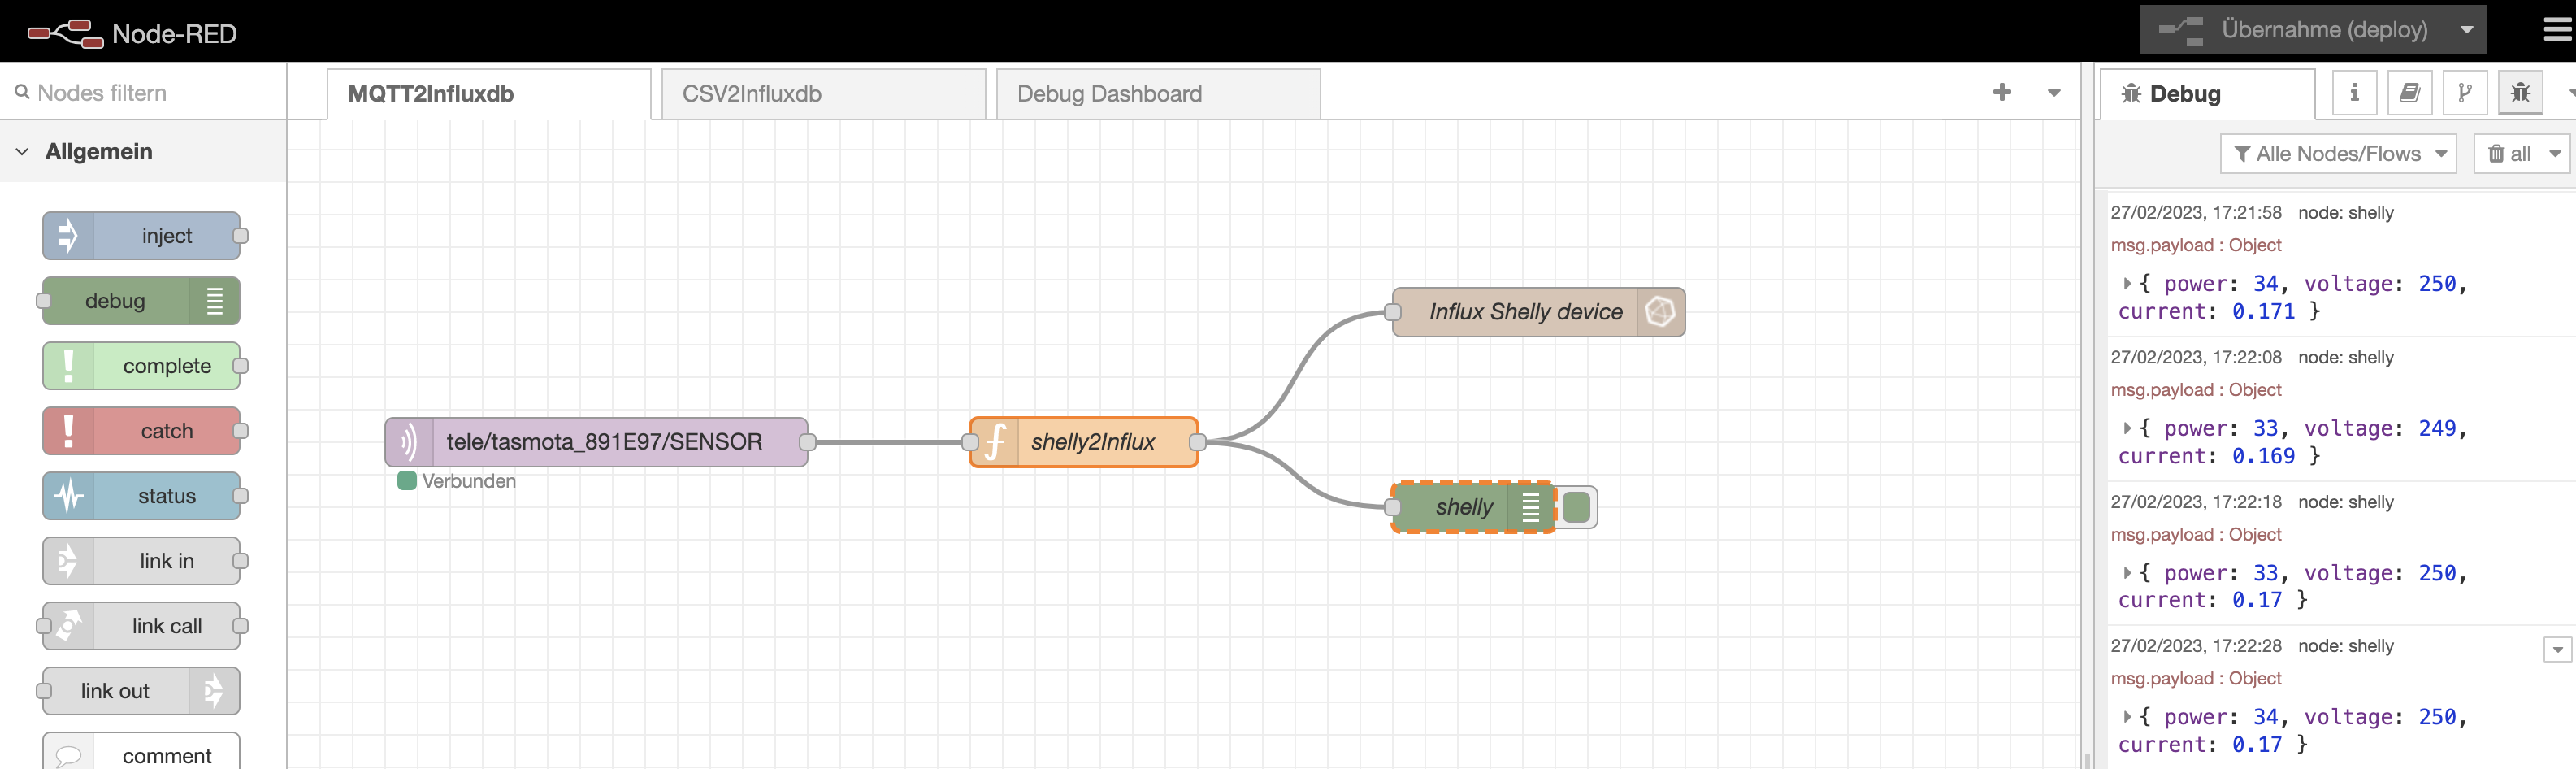Collapse the Allgemein node category

pyautogui.click(x=22, y=151)
